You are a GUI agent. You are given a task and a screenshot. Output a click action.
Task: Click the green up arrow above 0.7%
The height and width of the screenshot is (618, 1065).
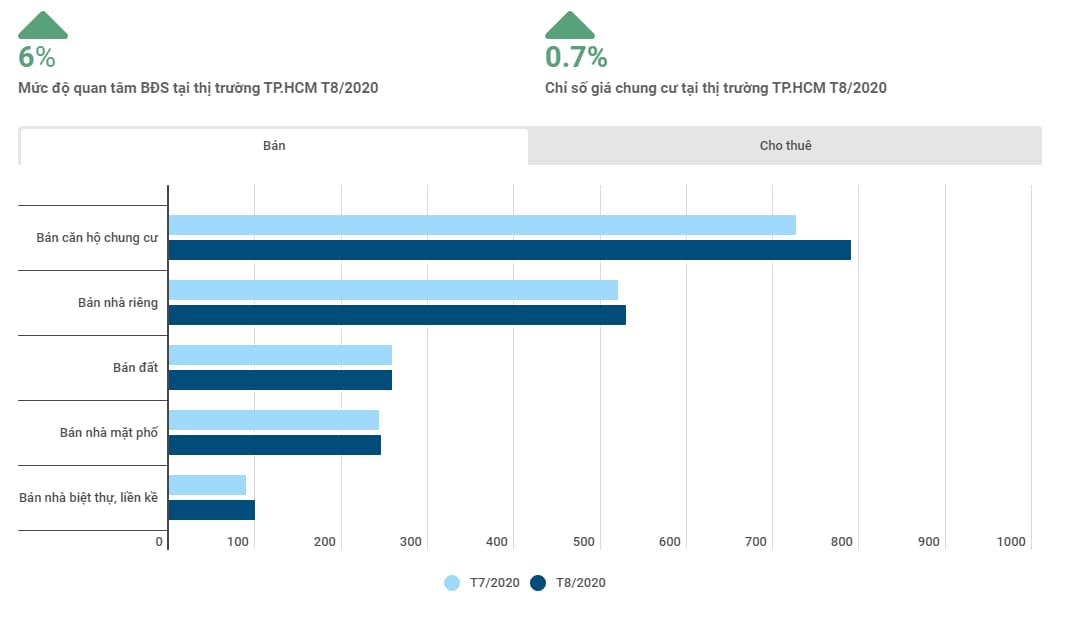569,26
